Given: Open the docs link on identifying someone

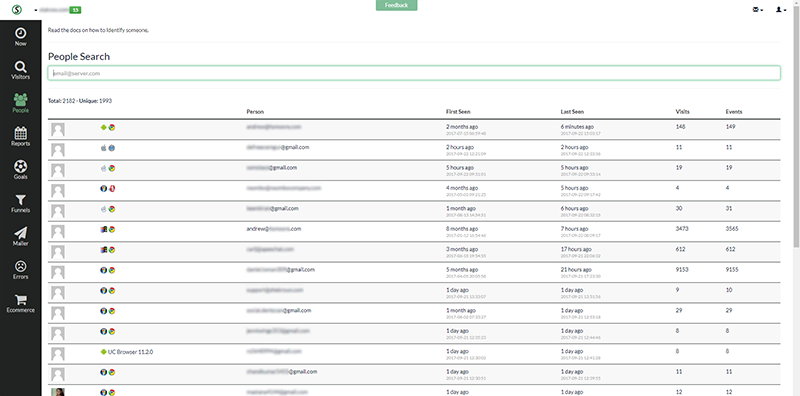Looking at the screenshot, I should [x=98, y=30].
